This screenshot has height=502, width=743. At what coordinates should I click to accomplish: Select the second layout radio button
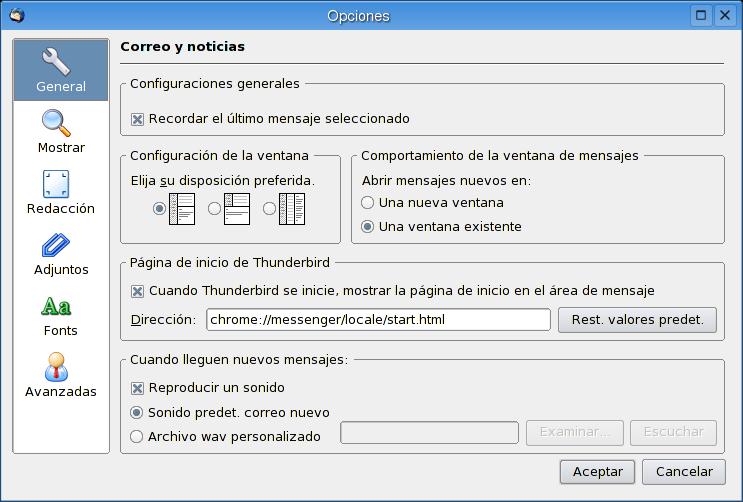(x=214, y=209)
